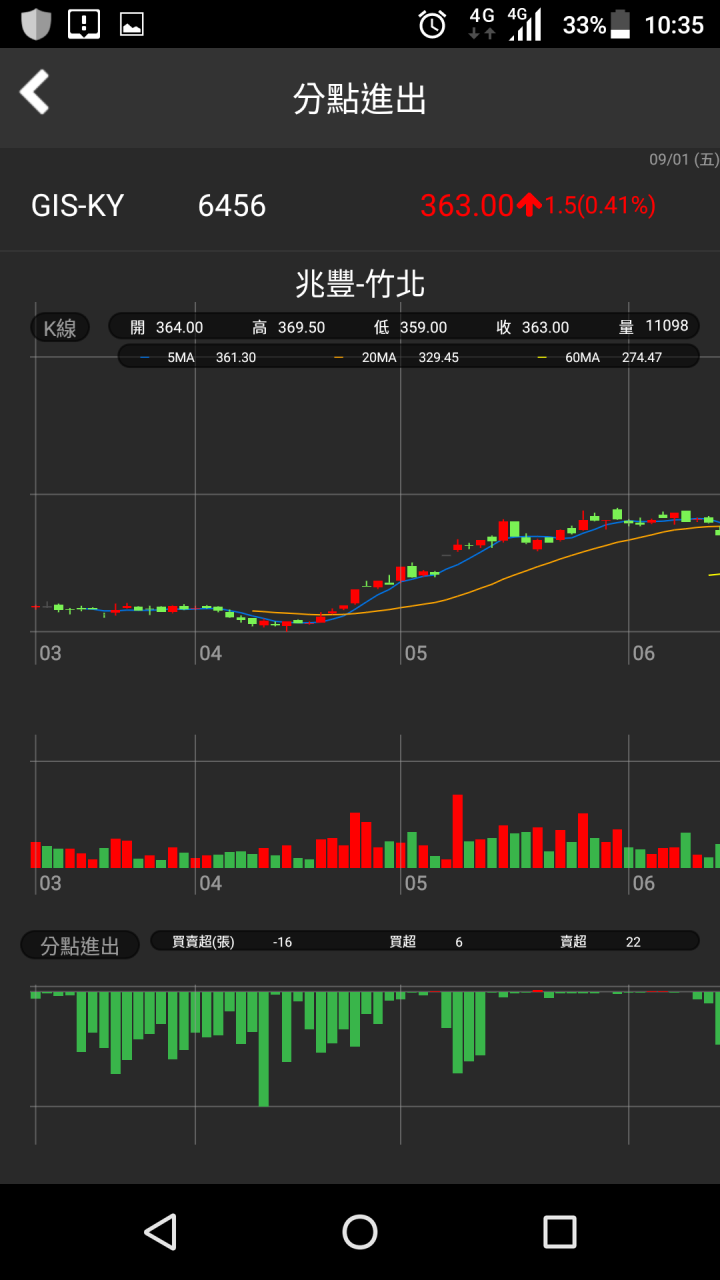
Task: Tap the date 09/01 (五)
Action: pyautogui.click(x=684, y=160)
